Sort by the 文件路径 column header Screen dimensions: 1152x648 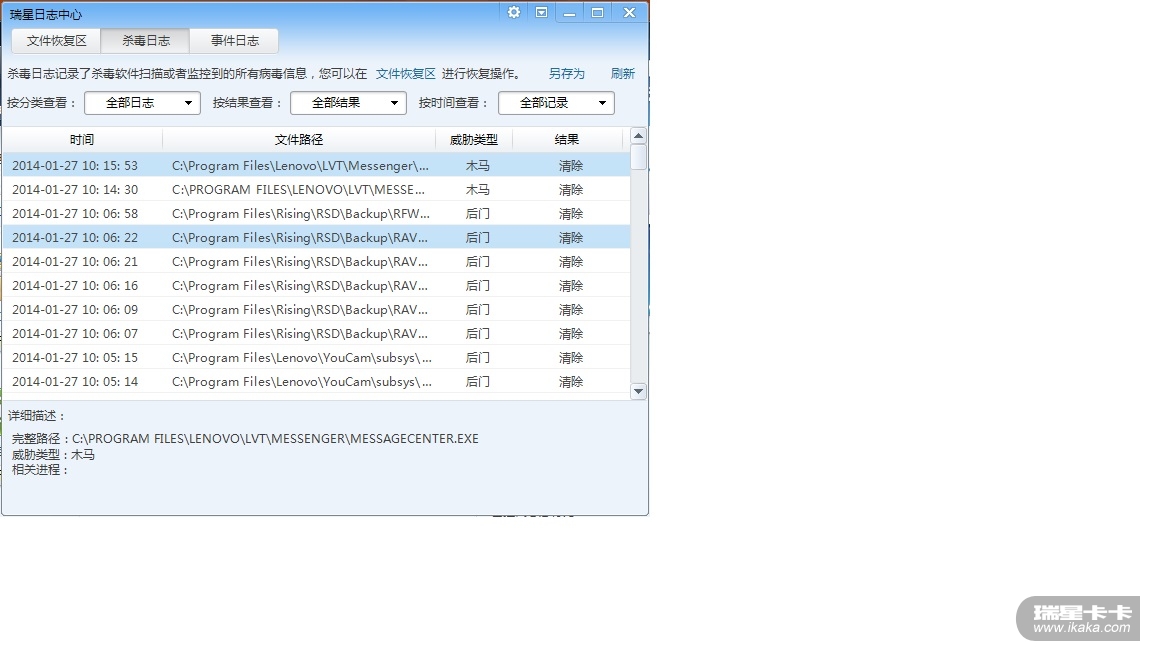(x=298, y=140)
